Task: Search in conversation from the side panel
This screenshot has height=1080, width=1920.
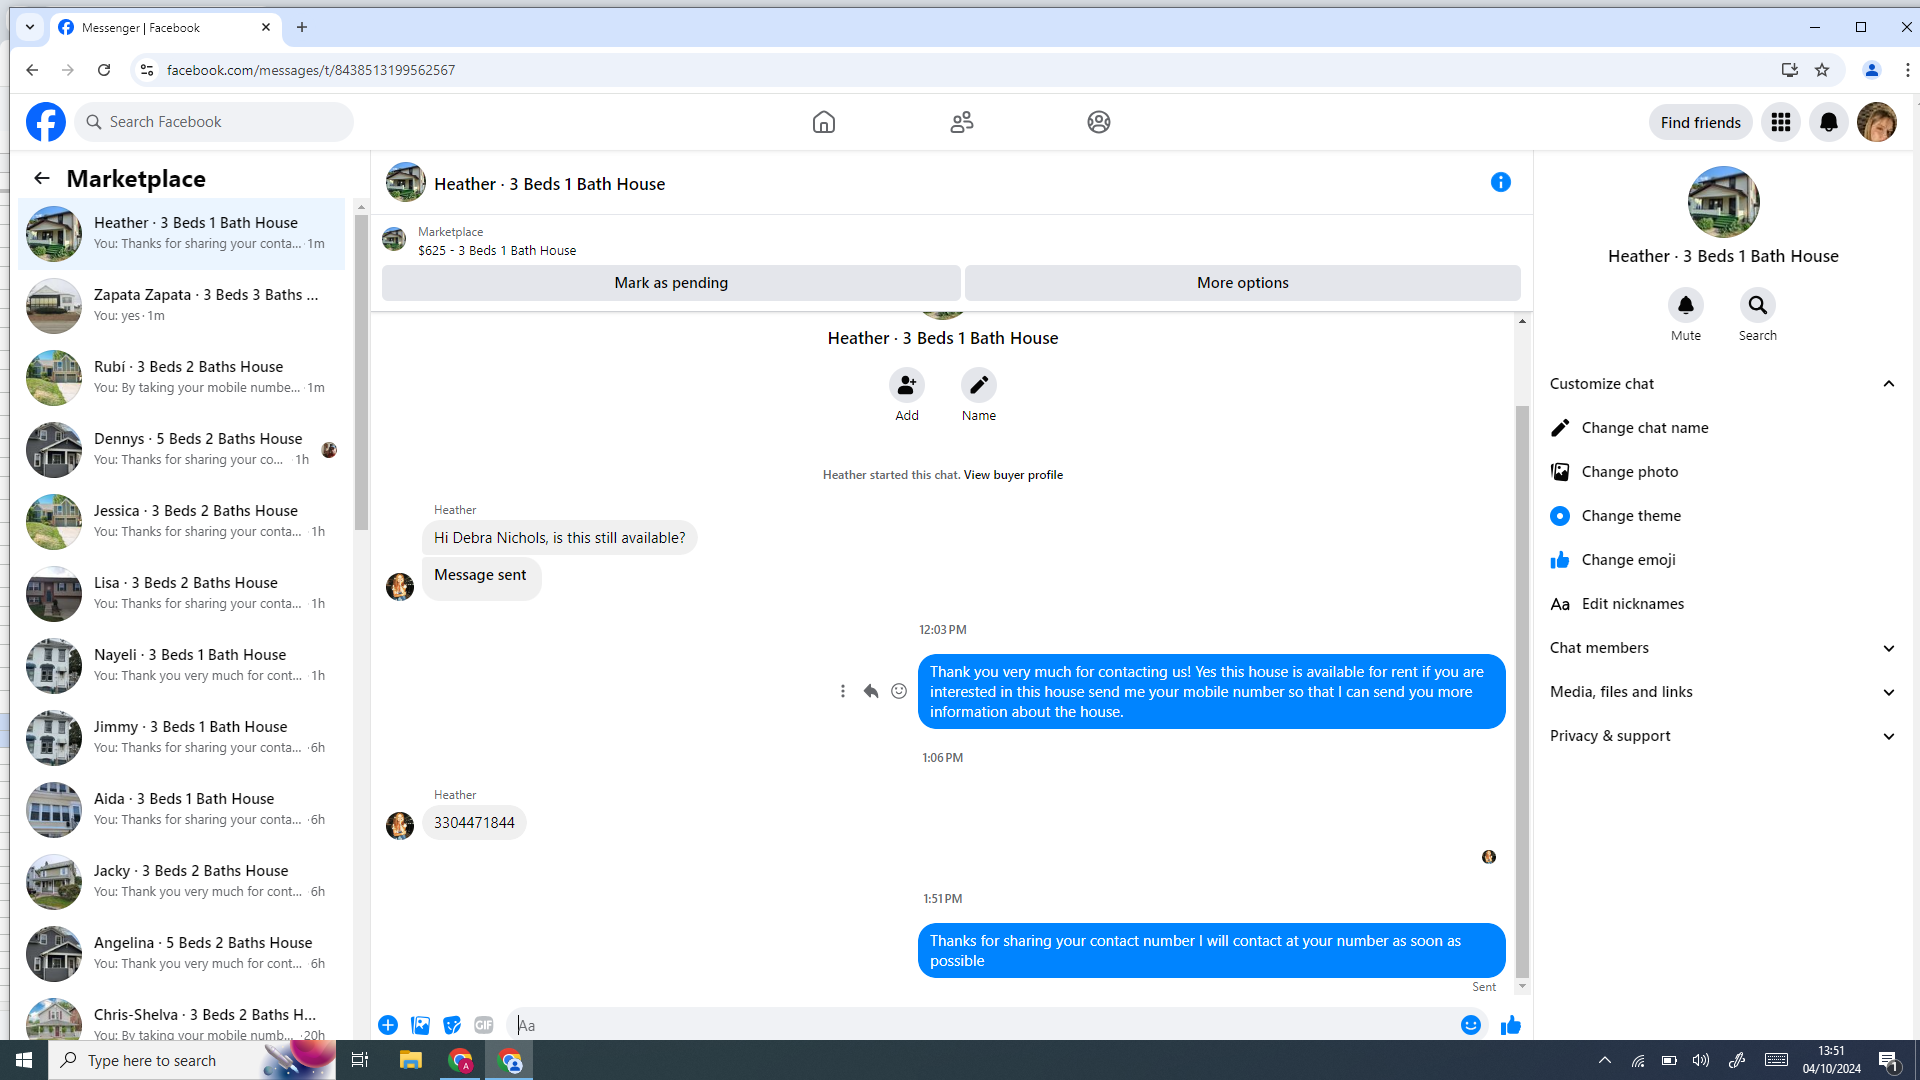Action: [x=1758, y=305]
